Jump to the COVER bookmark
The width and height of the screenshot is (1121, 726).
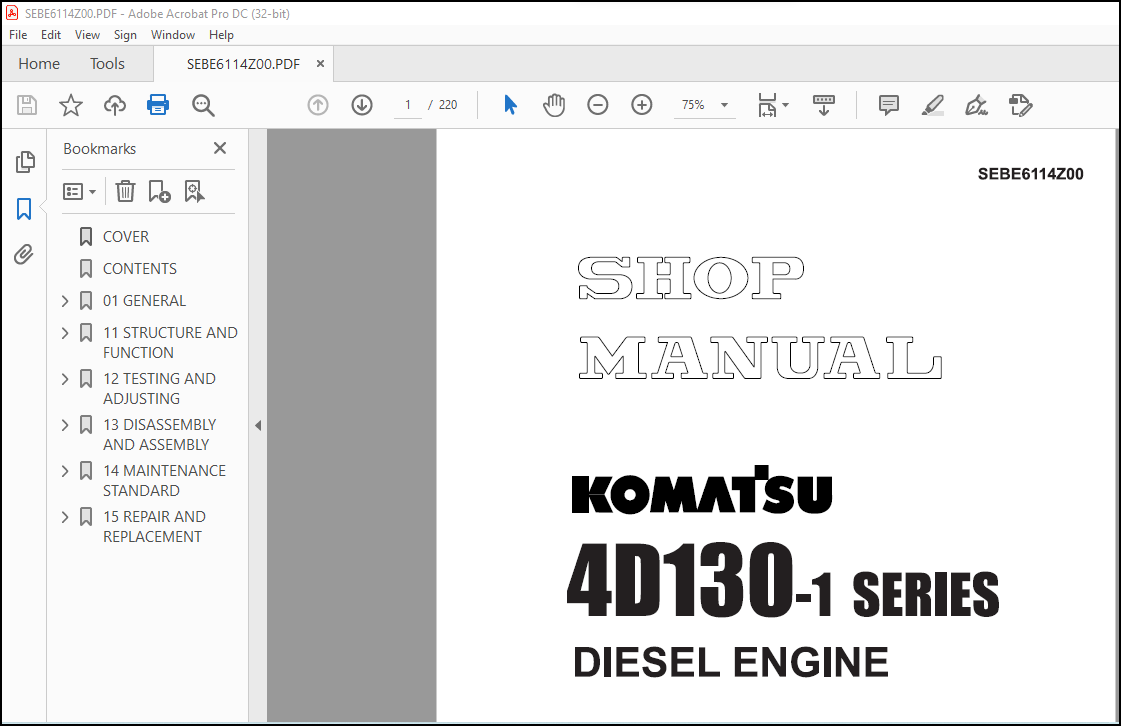[x=126, y=237]
